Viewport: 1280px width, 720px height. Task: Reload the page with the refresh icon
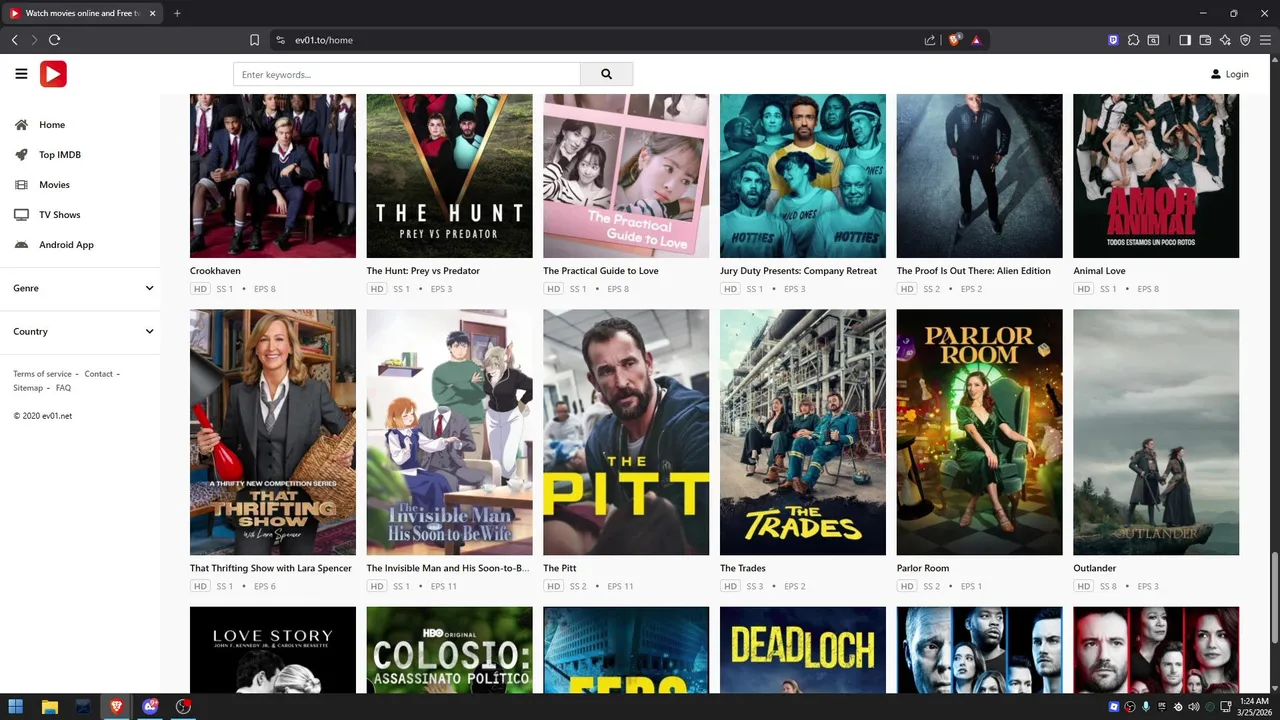(x=55, y=40)
